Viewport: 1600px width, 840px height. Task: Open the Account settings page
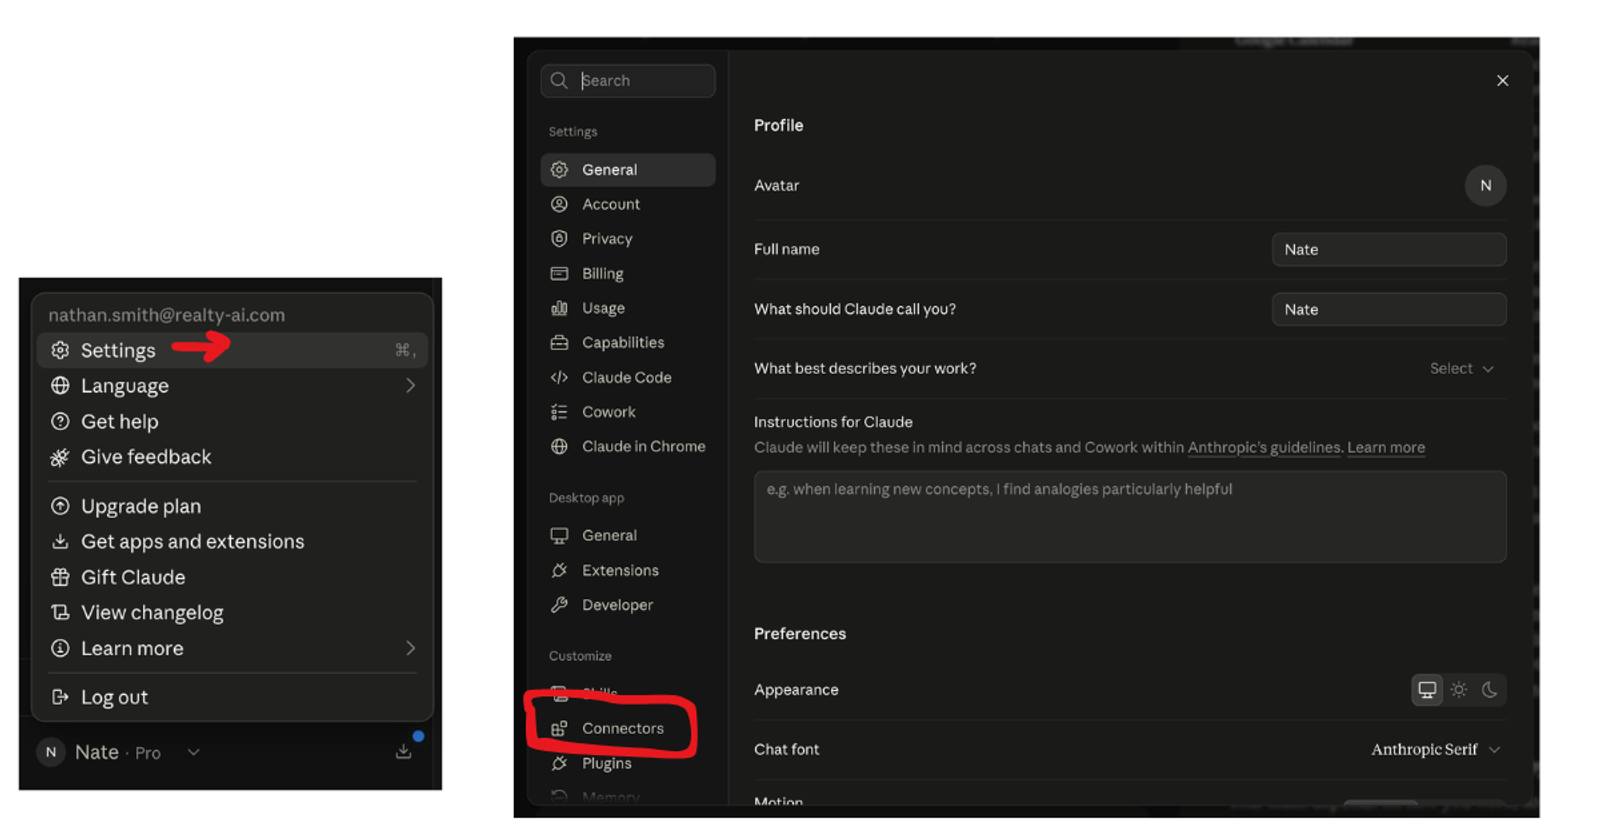[x=628, y=204]
